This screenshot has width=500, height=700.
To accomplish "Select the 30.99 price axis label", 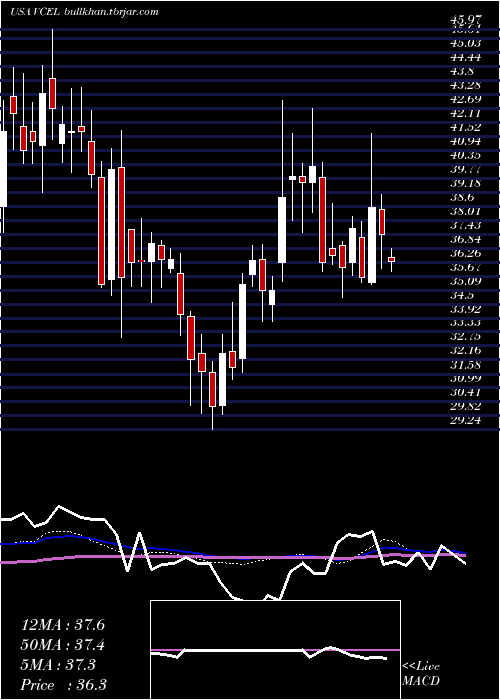I will pos(466,379).
